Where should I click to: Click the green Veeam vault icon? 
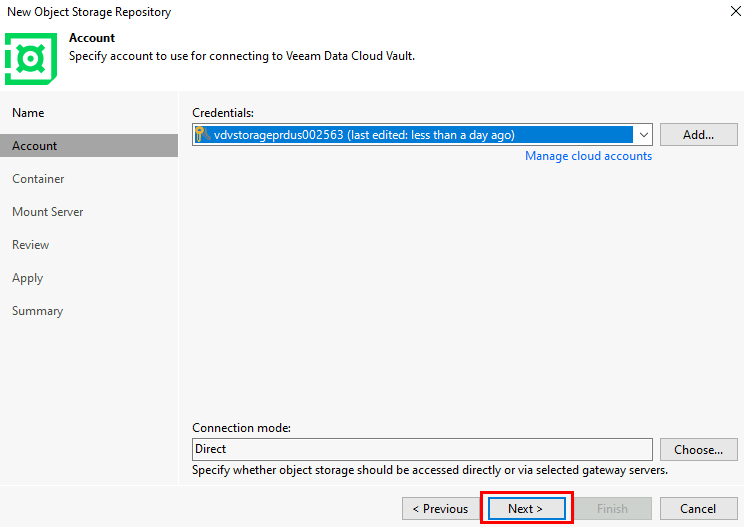[31, 58]
